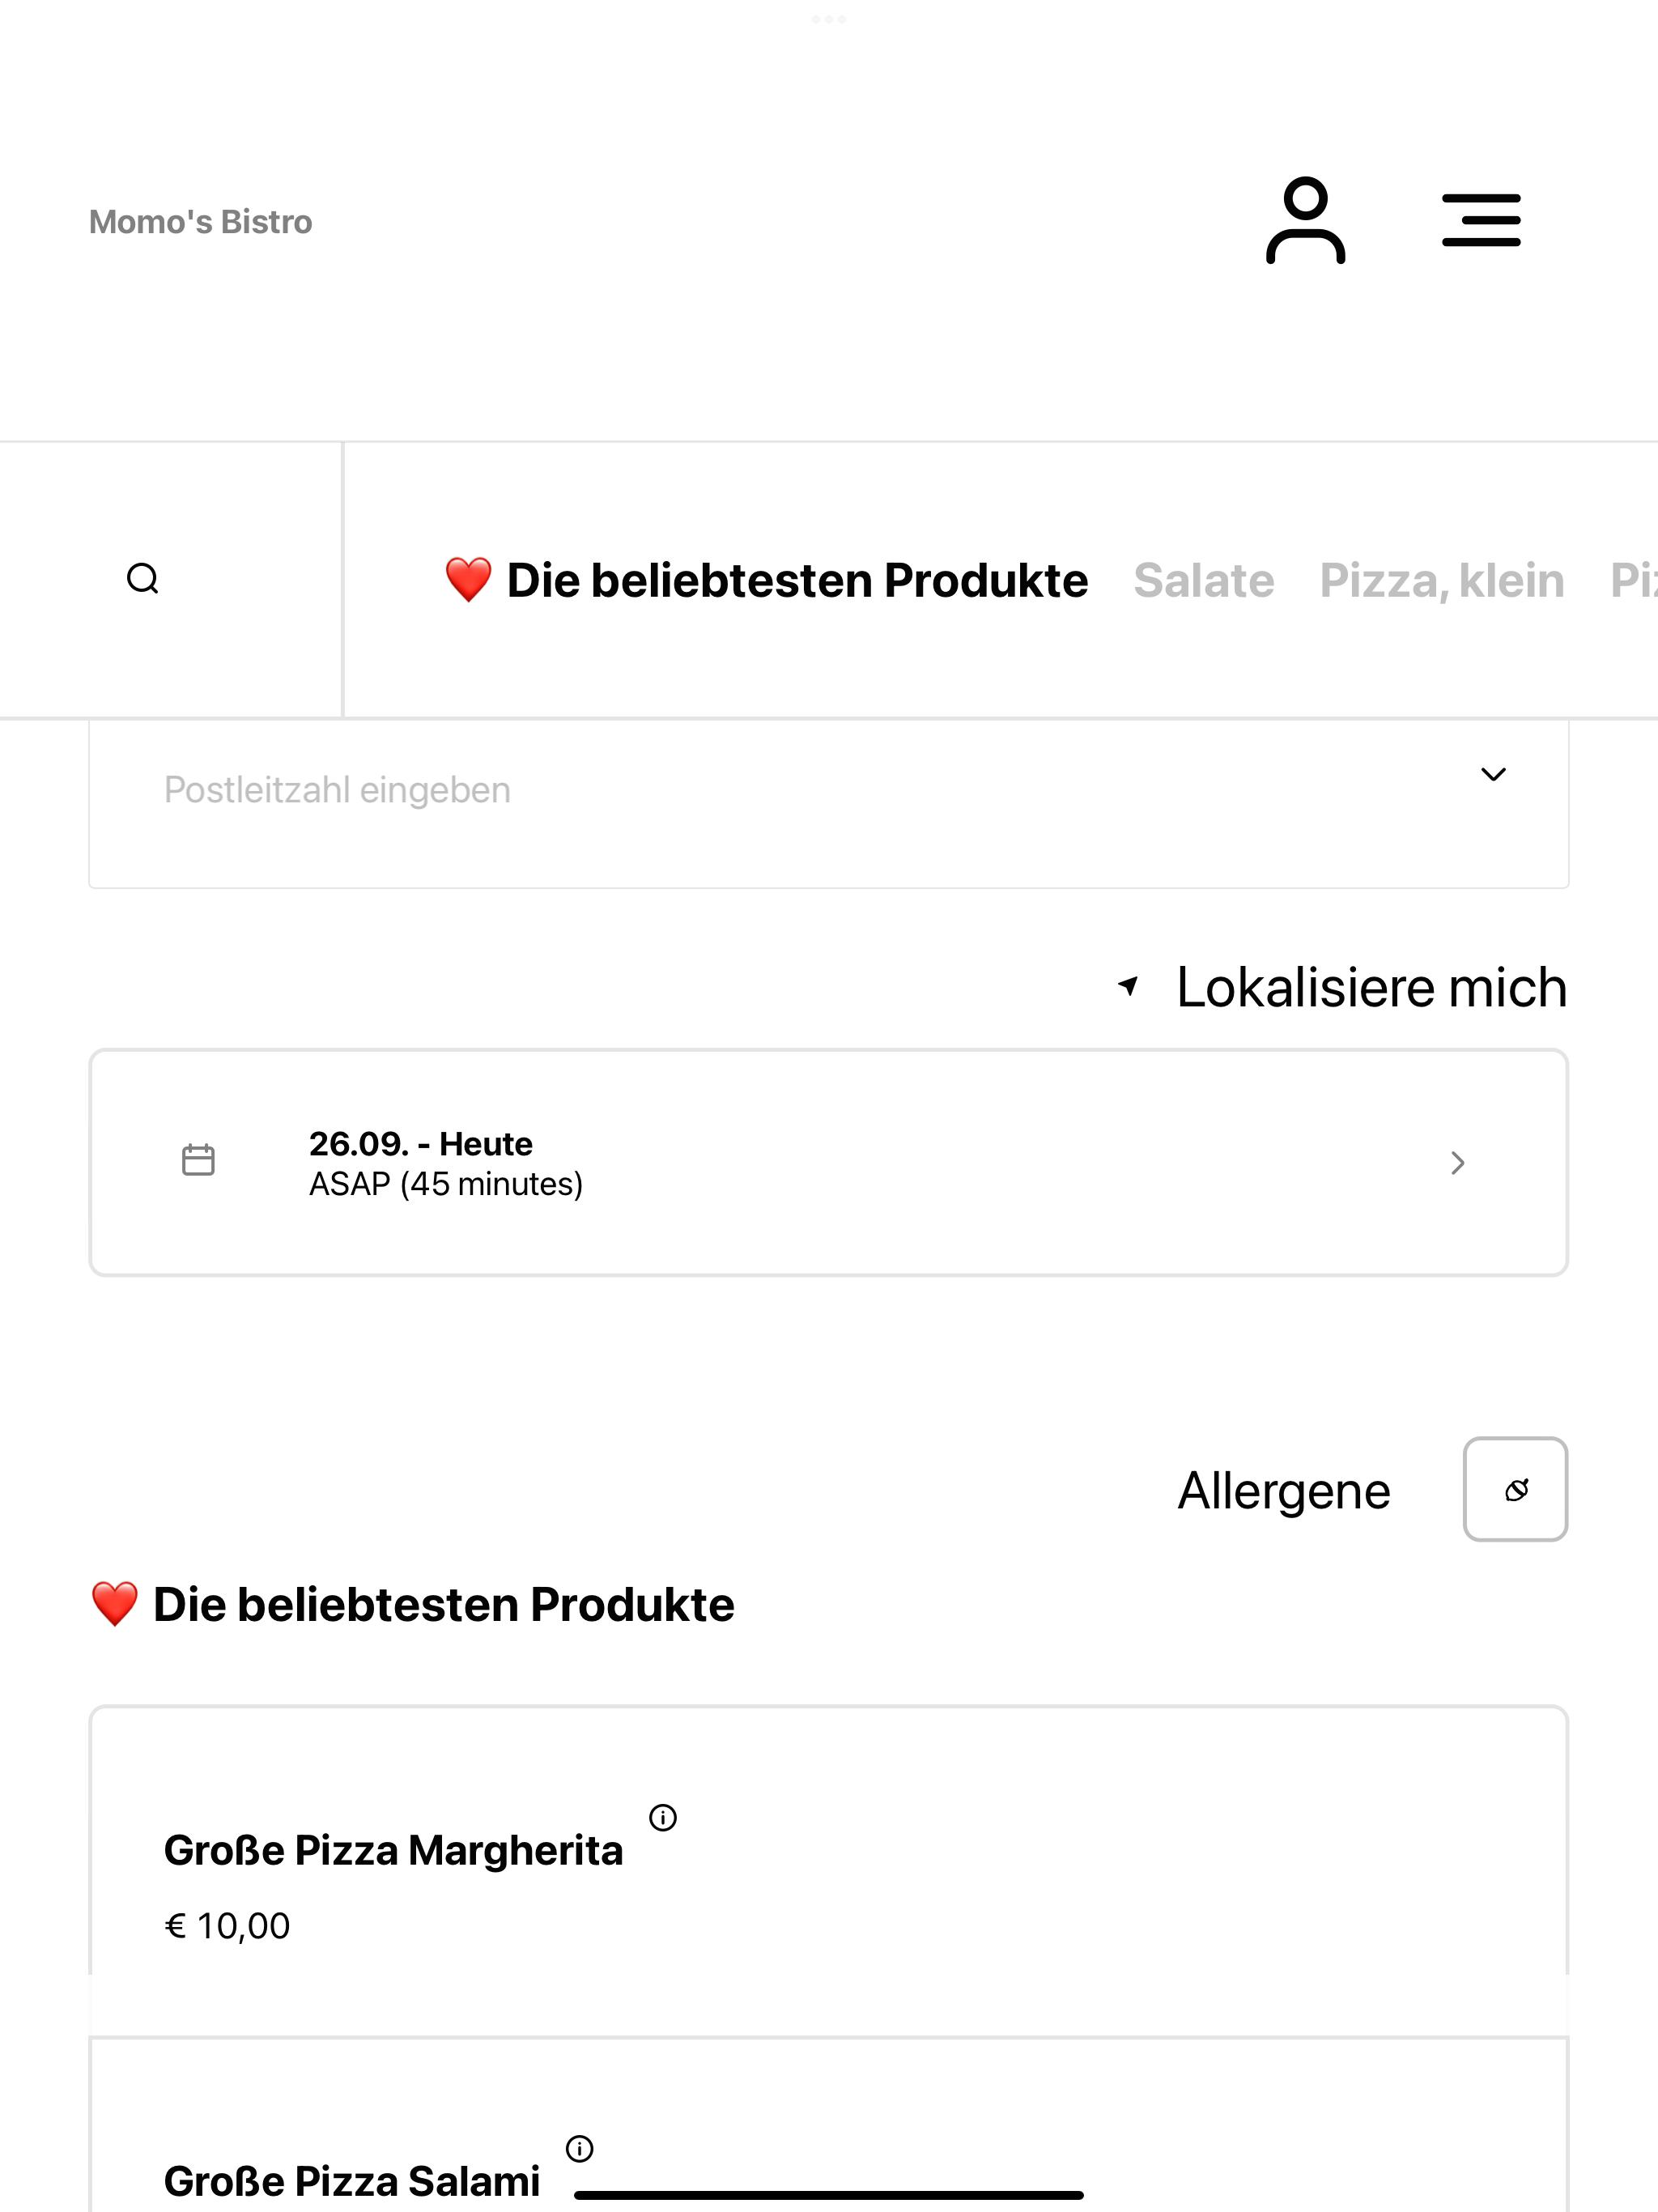Open delivery time options via right chevron
This screenshot has height=2212, width=1658.
tap(1458, 1163)
